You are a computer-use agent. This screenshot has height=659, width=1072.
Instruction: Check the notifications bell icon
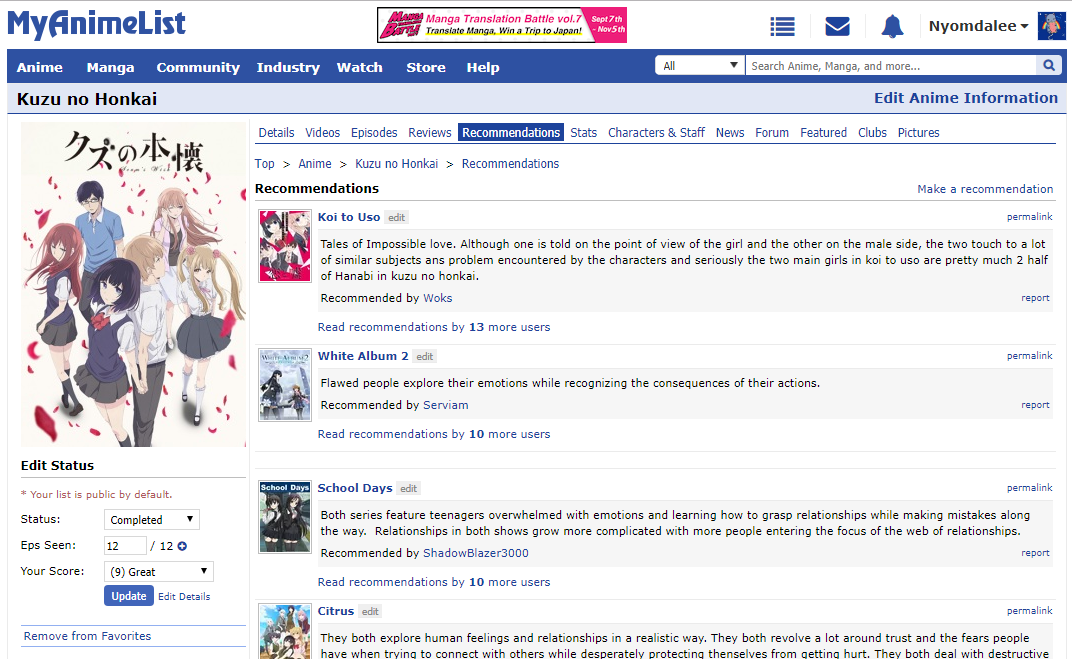click(892, 27)
